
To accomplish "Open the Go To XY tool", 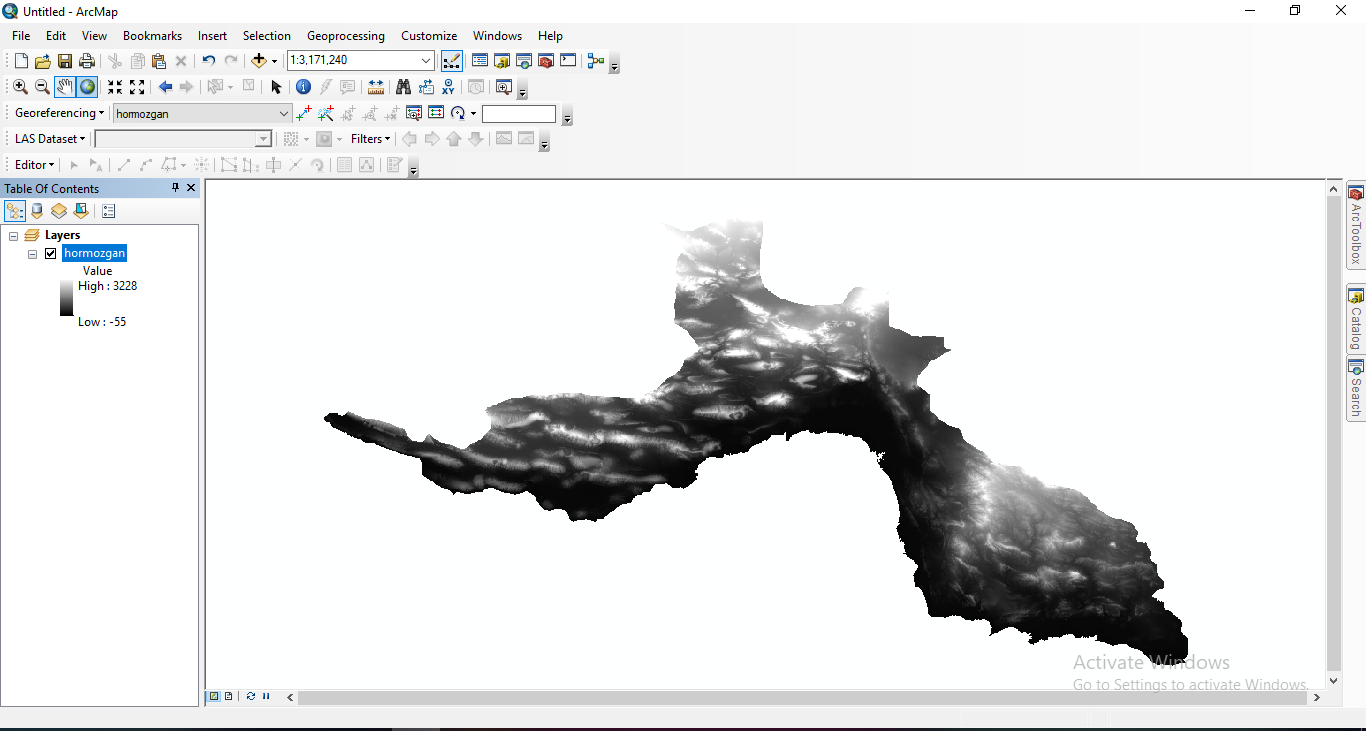I will point(449,87).
